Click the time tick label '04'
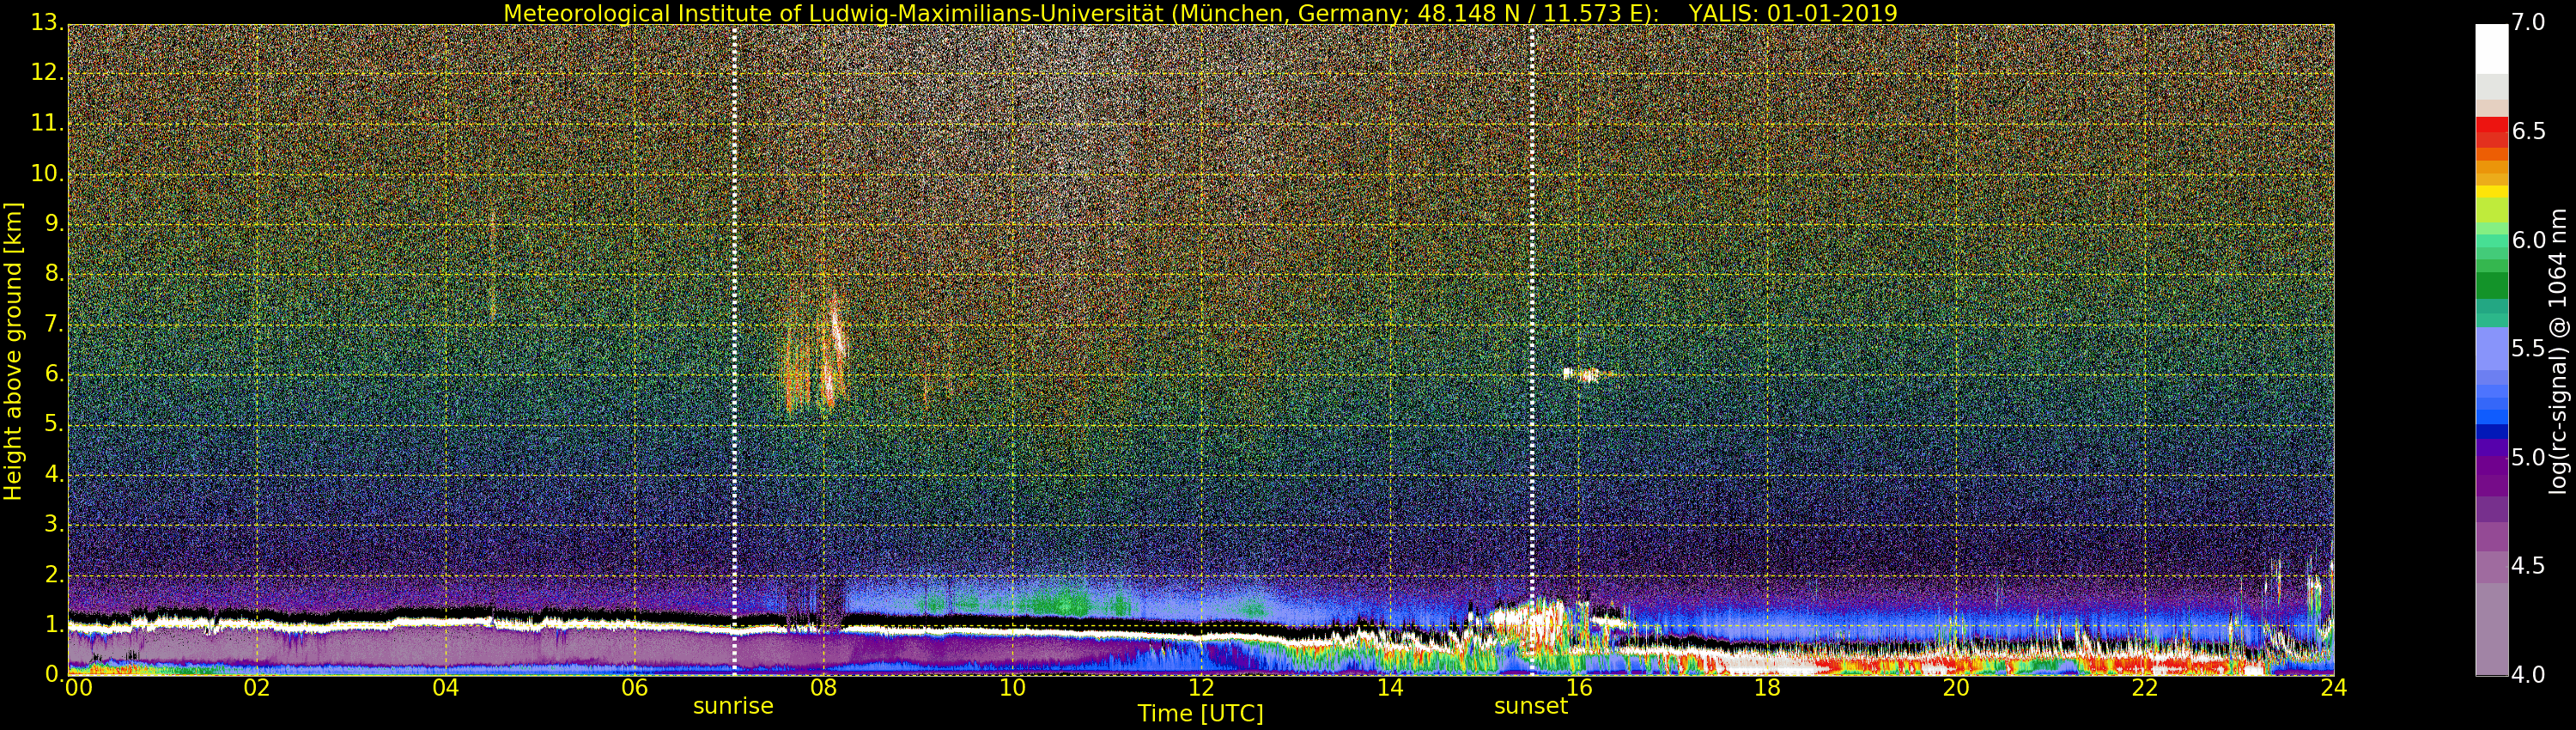The image size is (2576, 730). [445, 688]
